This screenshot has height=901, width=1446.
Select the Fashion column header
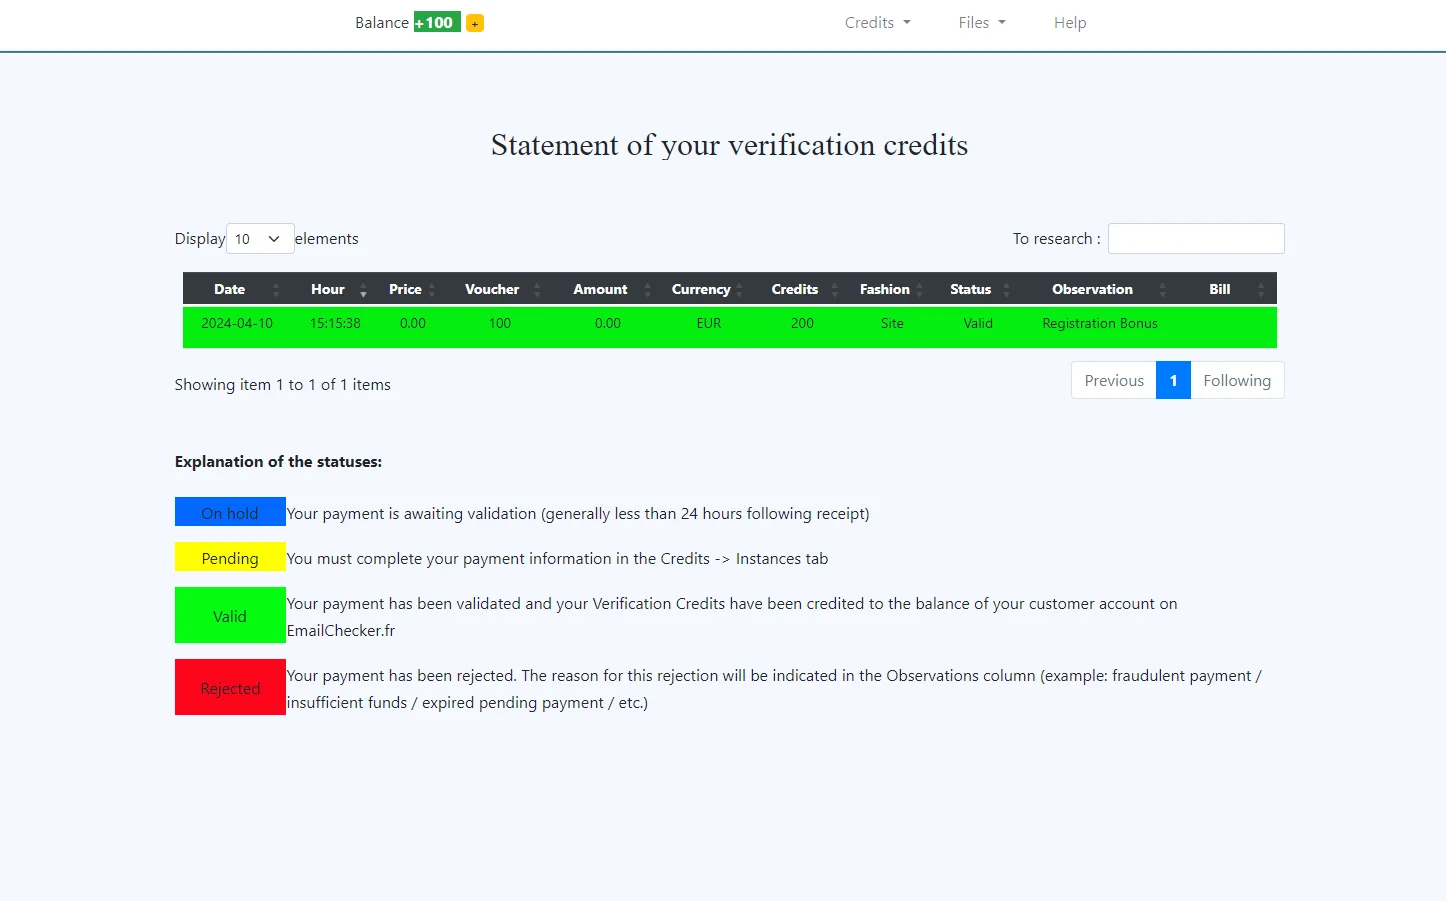(x=884, y=289)
